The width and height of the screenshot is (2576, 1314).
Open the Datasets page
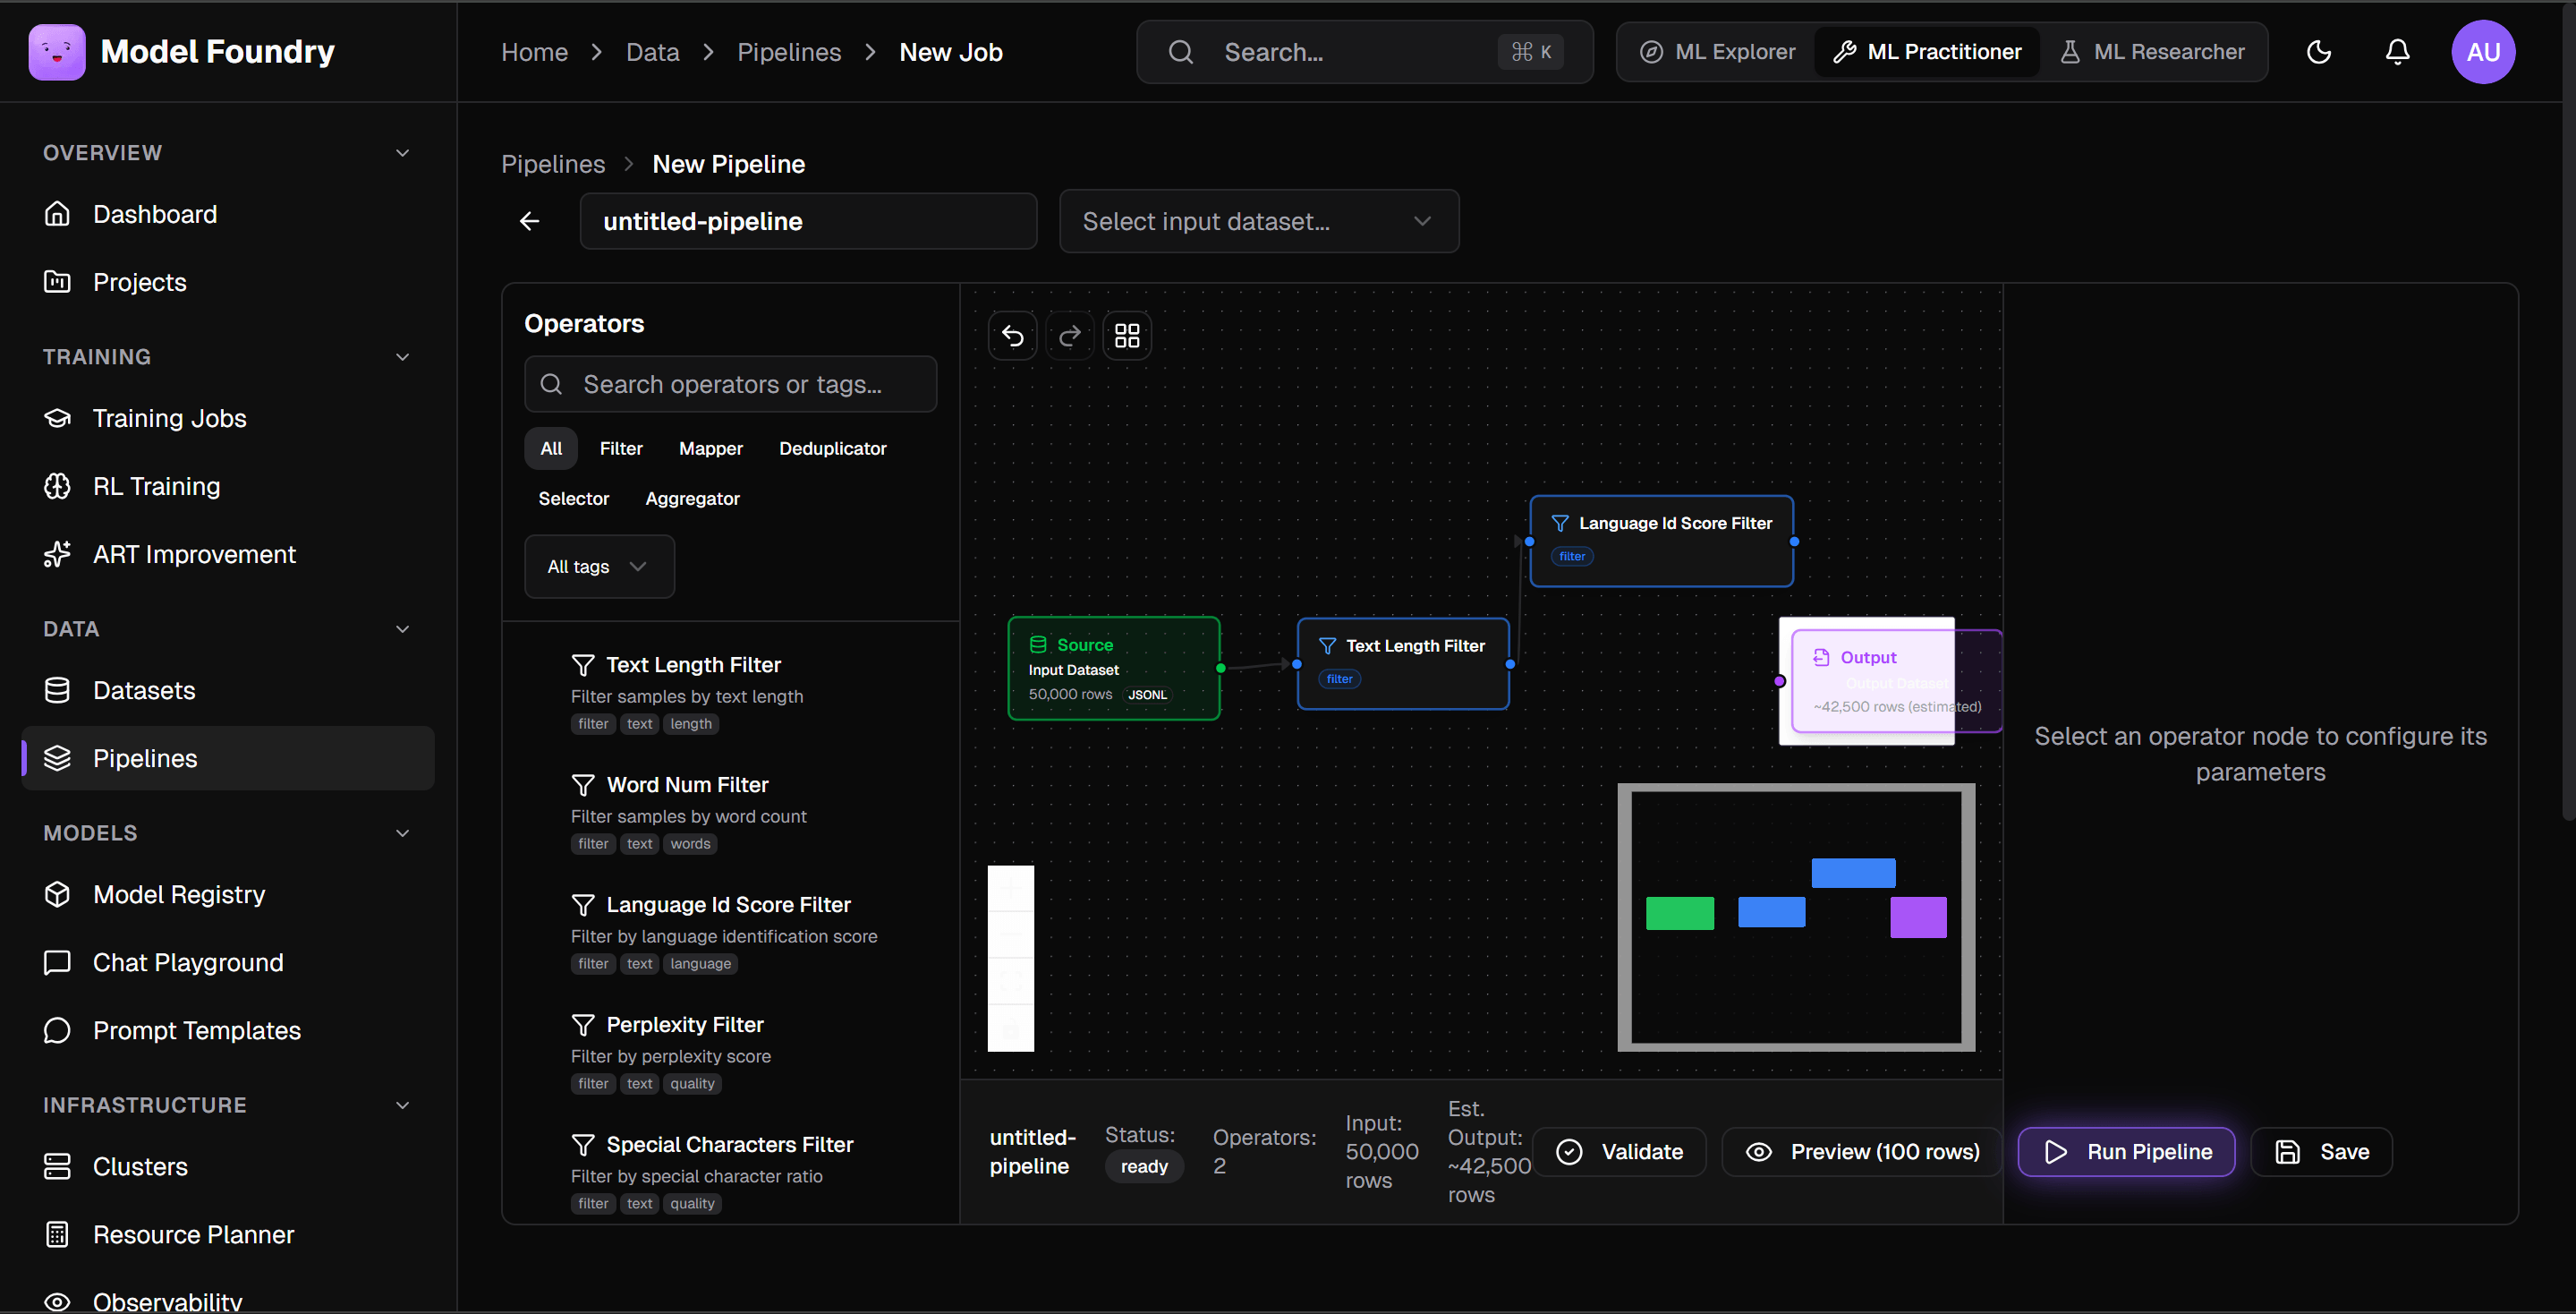[228, 690]
